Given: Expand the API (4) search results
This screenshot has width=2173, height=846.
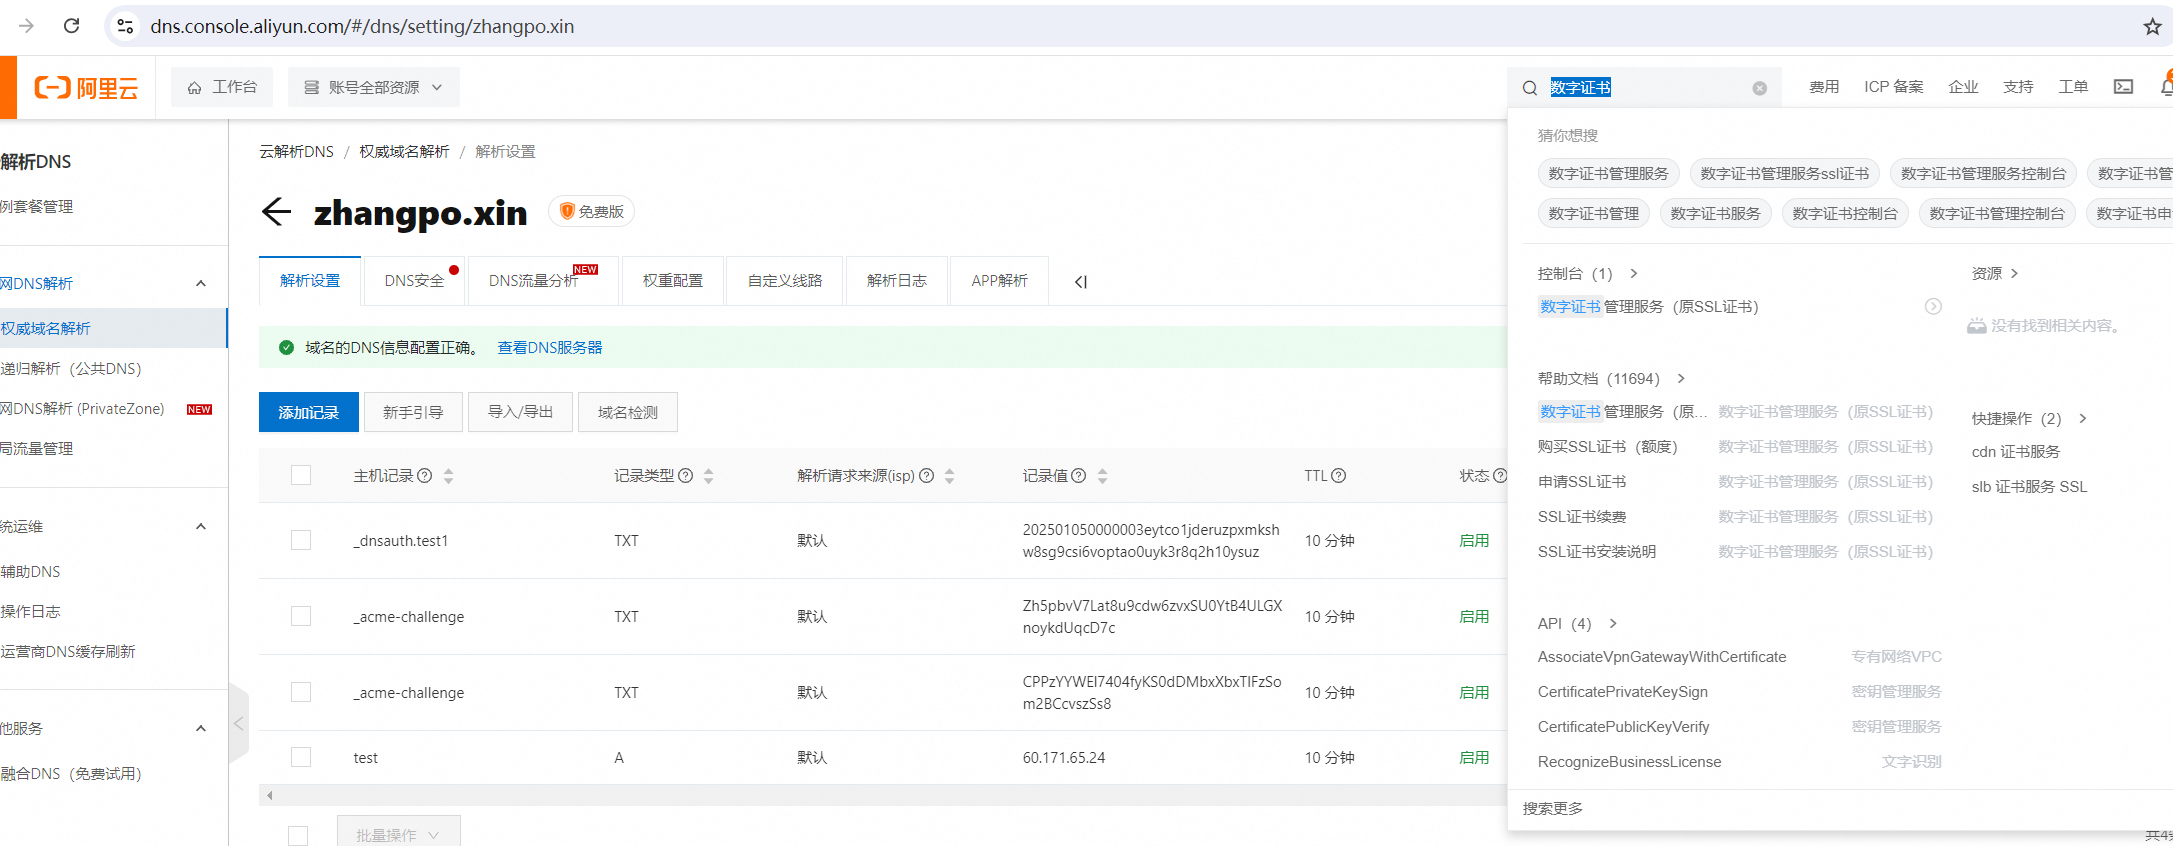Looking at the screenshot, I should pyautogui.click(x=1612, y=624).
